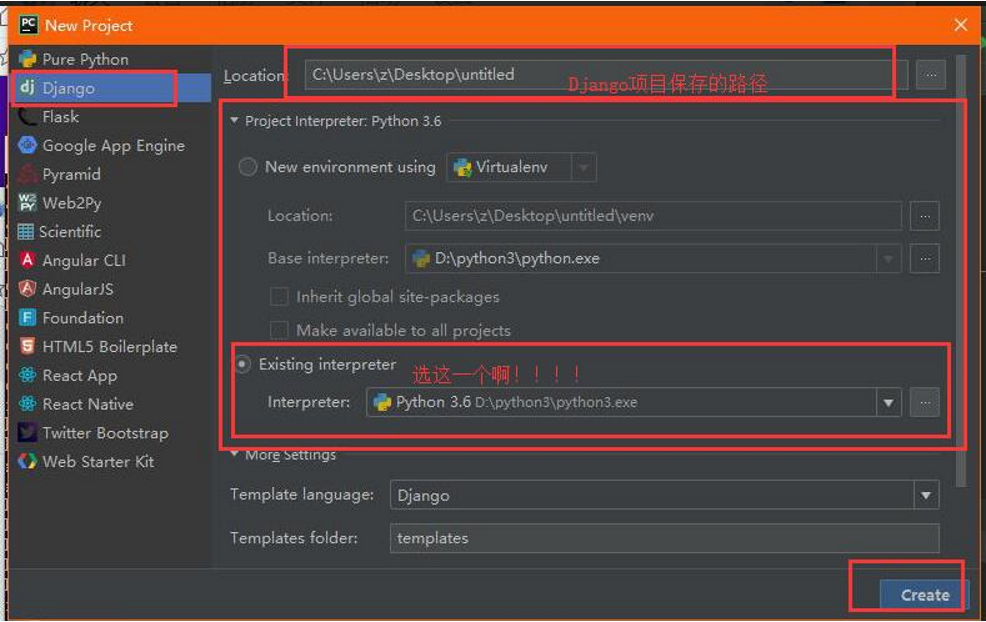Close the New Project dialog
This screenshot has height=622, width=986.
(960, 25)
